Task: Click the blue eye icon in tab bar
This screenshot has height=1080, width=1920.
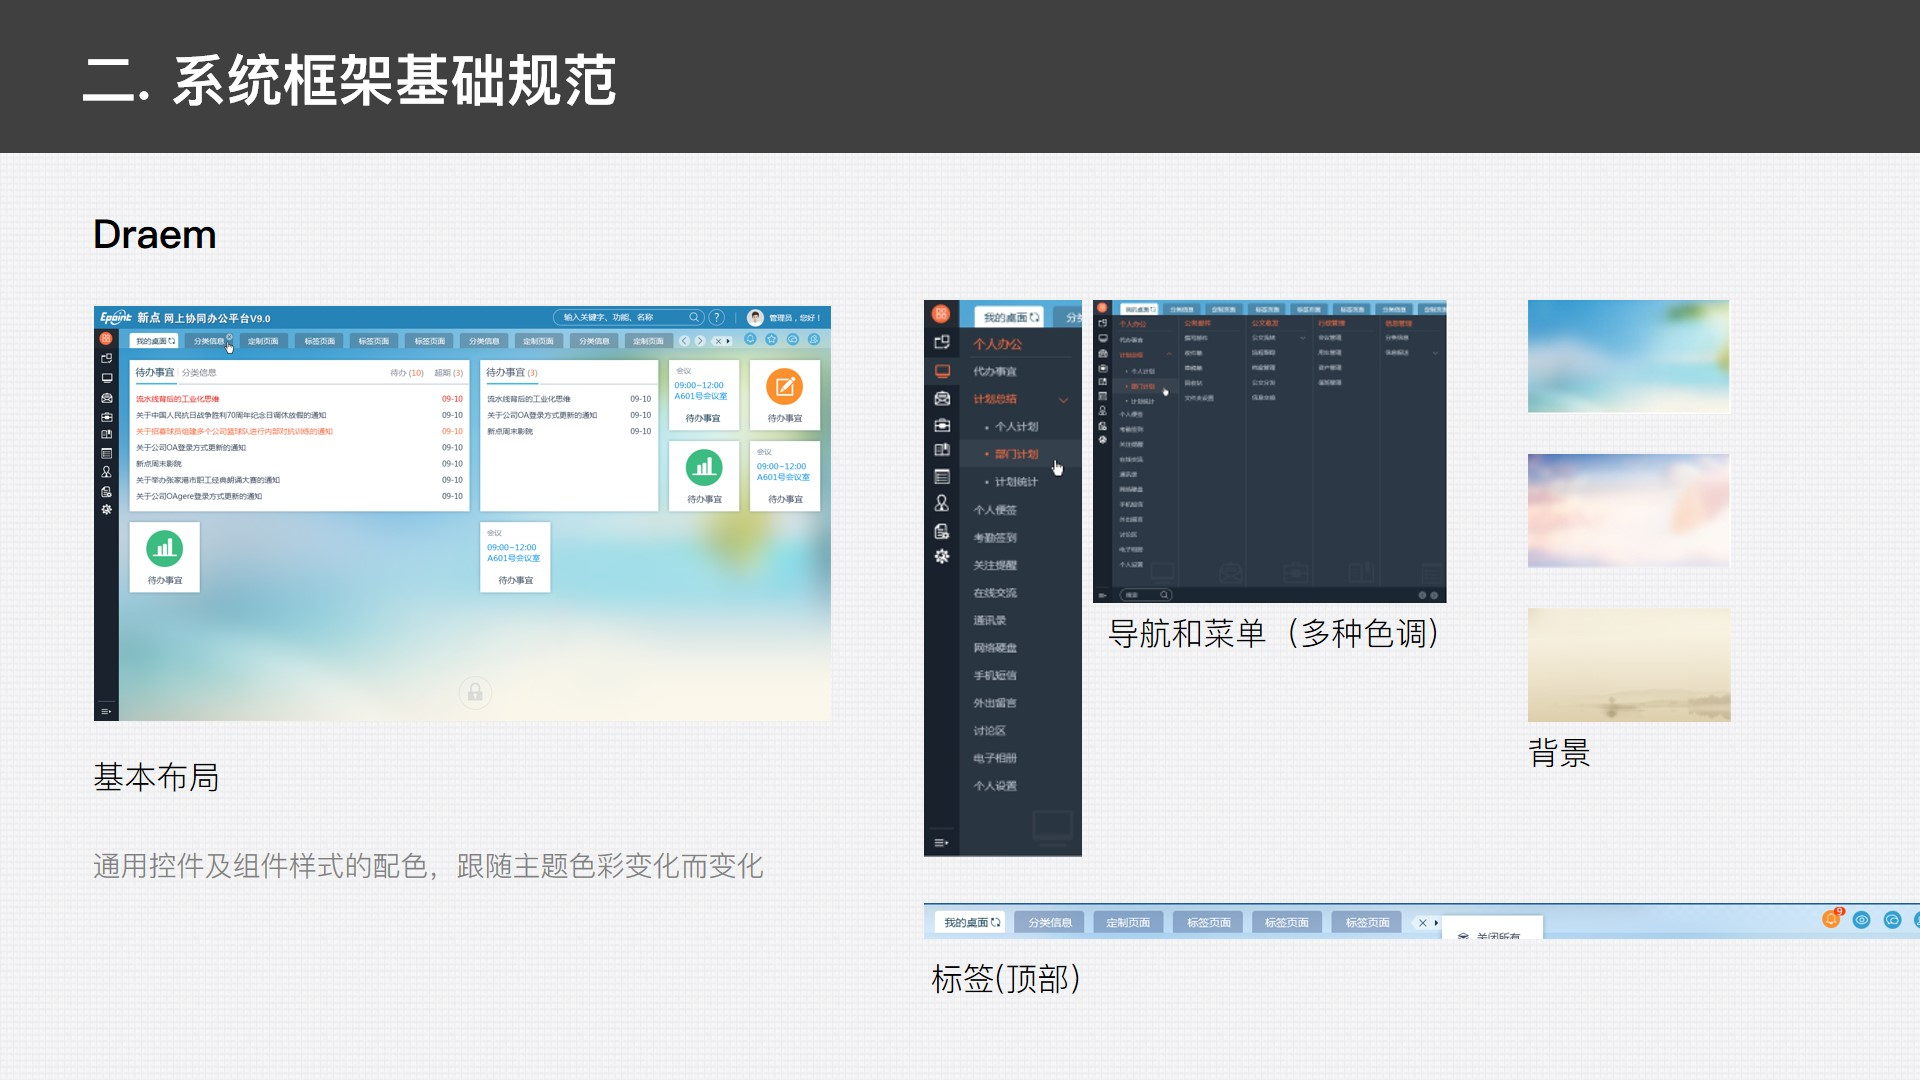Action: (1861, 920)
